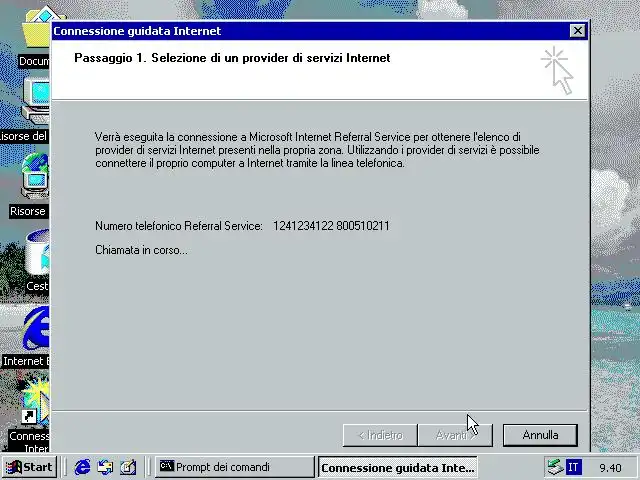
Task: Click the Avanti next button
Action: click(455, 435)
